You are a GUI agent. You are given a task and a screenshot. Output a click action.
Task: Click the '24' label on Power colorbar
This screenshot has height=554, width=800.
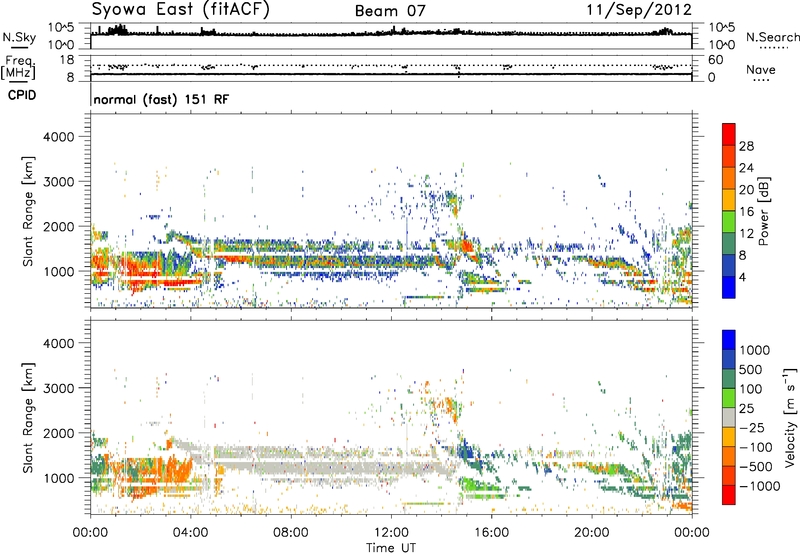pyautogui.click(x=746, y=168)
